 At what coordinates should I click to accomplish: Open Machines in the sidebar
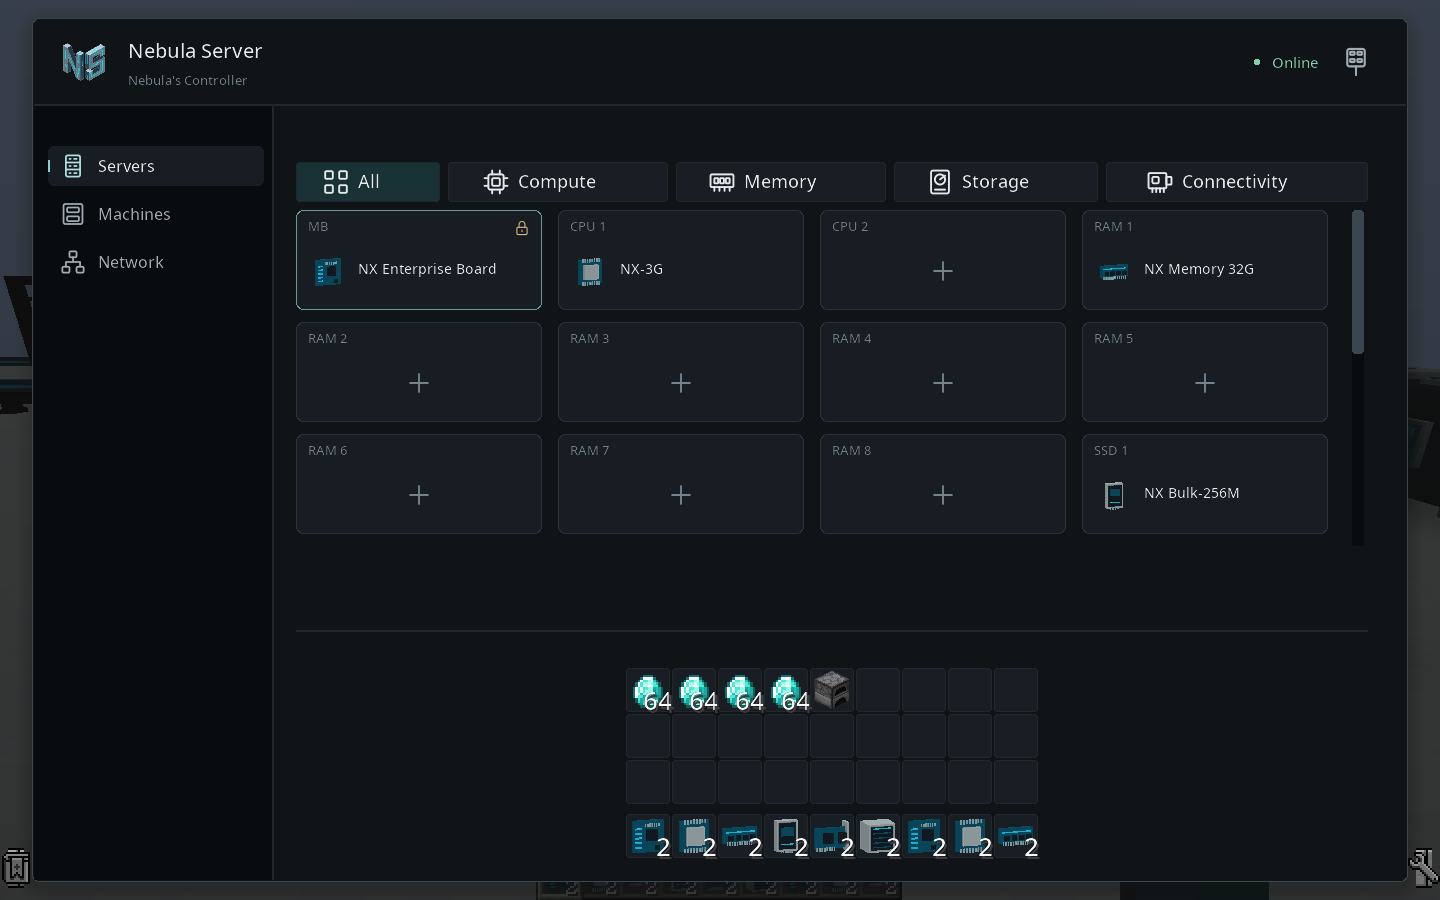156,214
